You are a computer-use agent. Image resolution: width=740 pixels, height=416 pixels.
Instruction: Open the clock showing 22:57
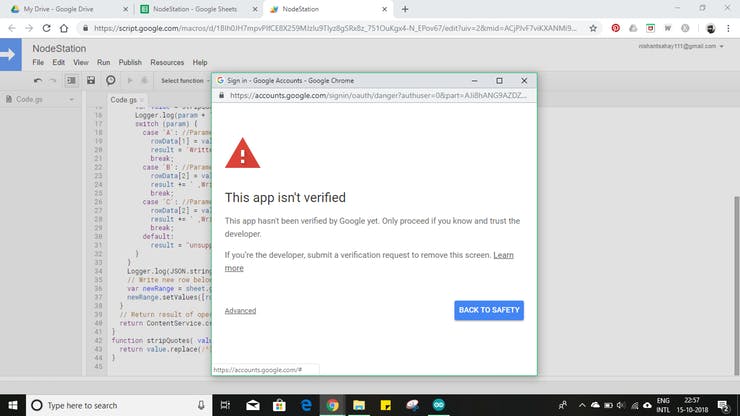(692, 405)
